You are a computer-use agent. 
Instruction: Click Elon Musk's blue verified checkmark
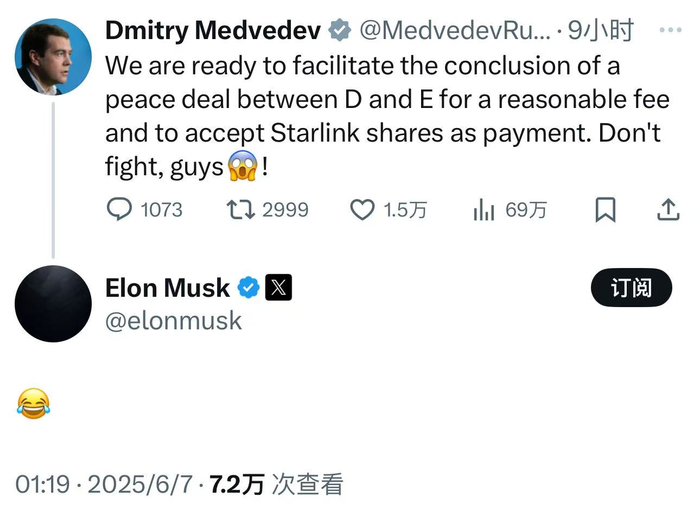(247, 288)
